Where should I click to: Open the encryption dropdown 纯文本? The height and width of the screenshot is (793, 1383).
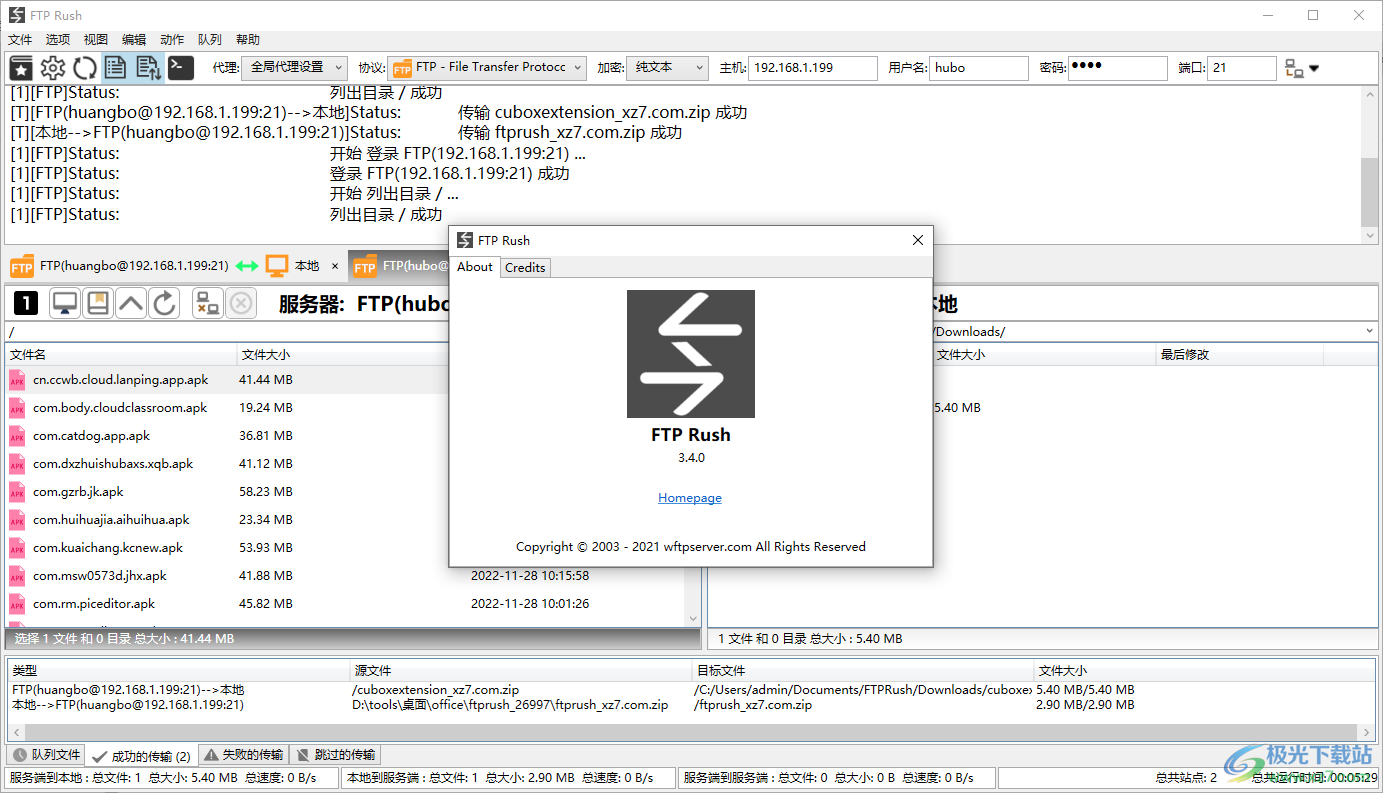coord(668,67)
